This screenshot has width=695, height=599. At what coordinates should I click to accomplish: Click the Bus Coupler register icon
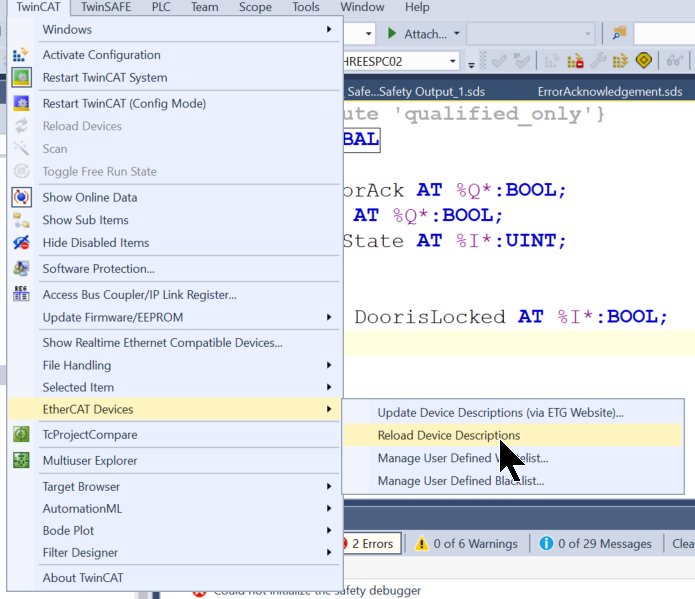tap(21, 294)
